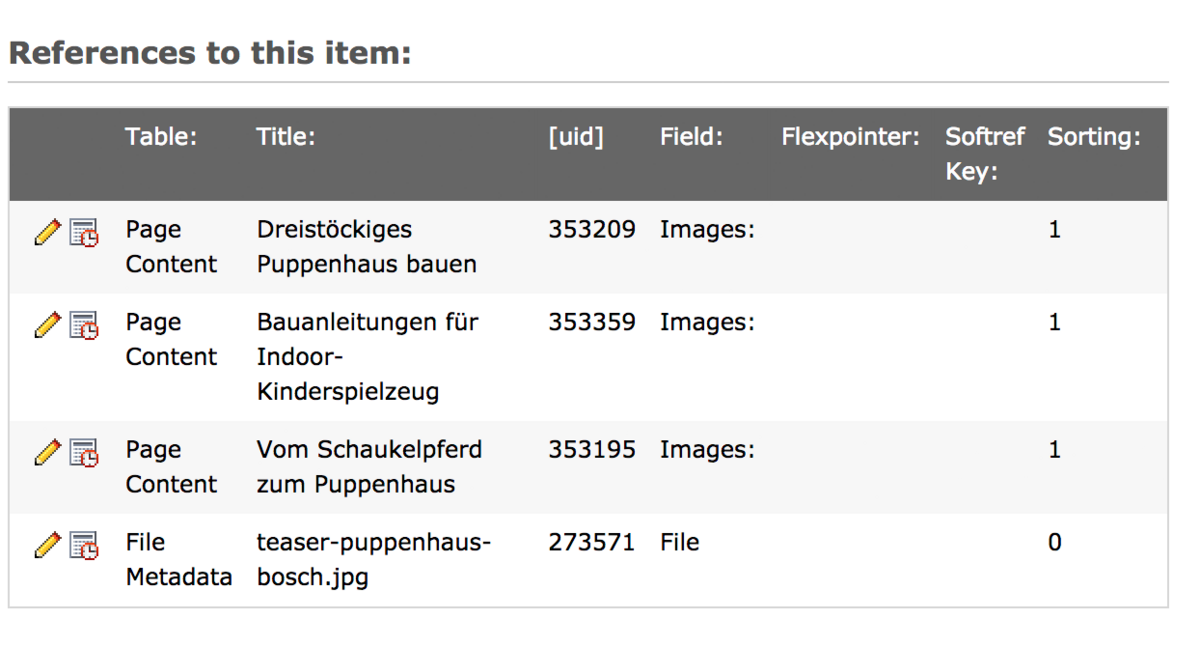This screenshot has height=647, width=1200.
Task: Open history for Dreistöckiges Puppenhaus bauen row
Action: [84, 233]
